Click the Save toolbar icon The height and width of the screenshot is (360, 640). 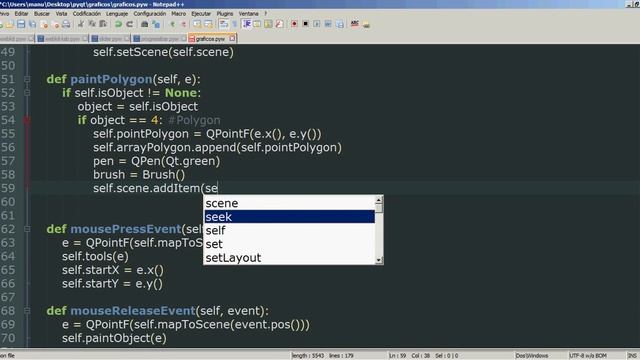(21, 24)
